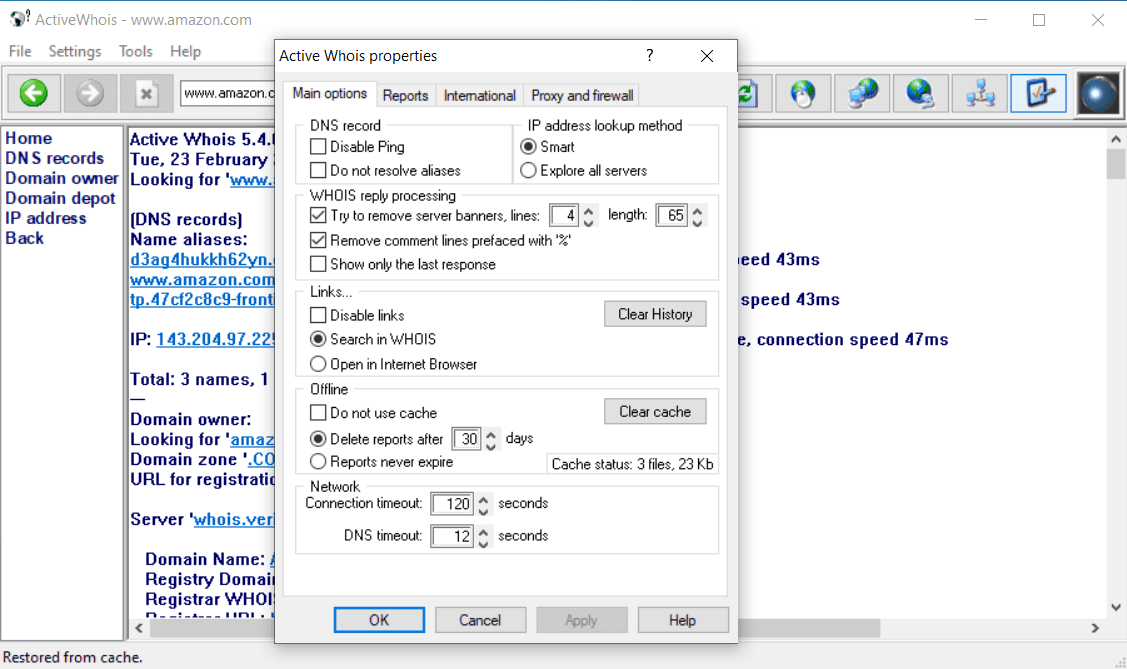Click the horizontal scrollbar right arrow
This screenshot has width=1127, height=669.
tap(1095, 628)
